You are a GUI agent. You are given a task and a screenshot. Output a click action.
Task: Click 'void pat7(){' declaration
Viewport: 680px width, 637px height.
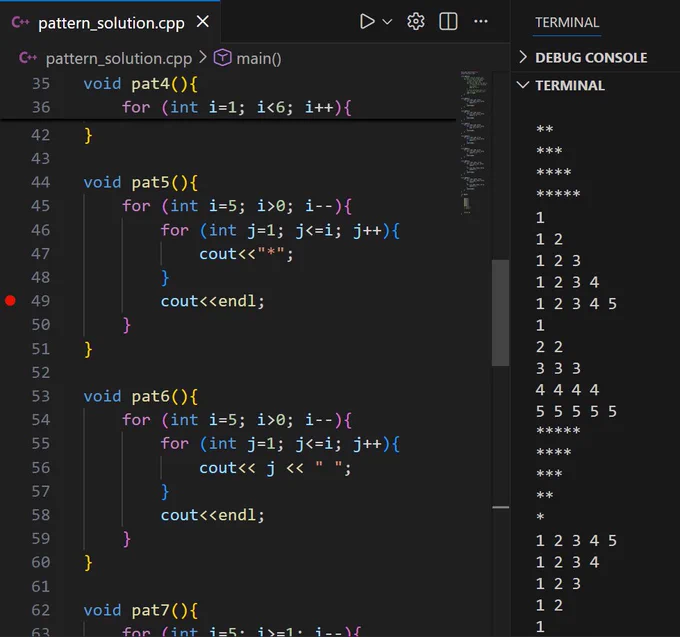141,611
